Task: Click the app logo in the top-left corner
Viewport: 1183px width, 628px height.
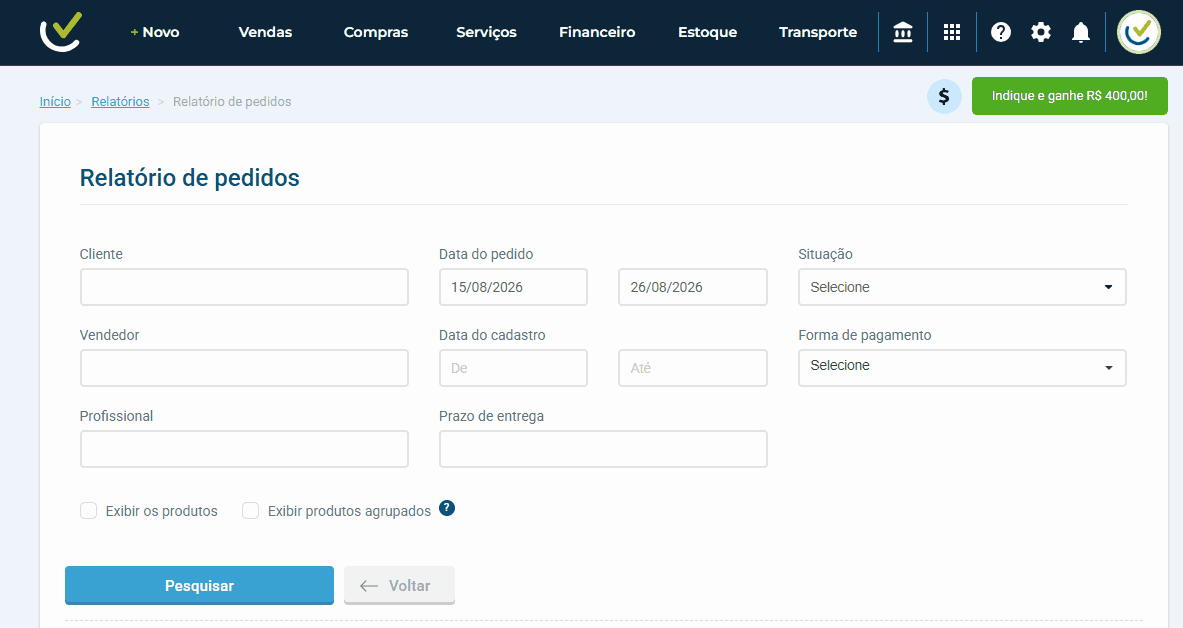Action: pyautogui.click(x=60, y=32)
